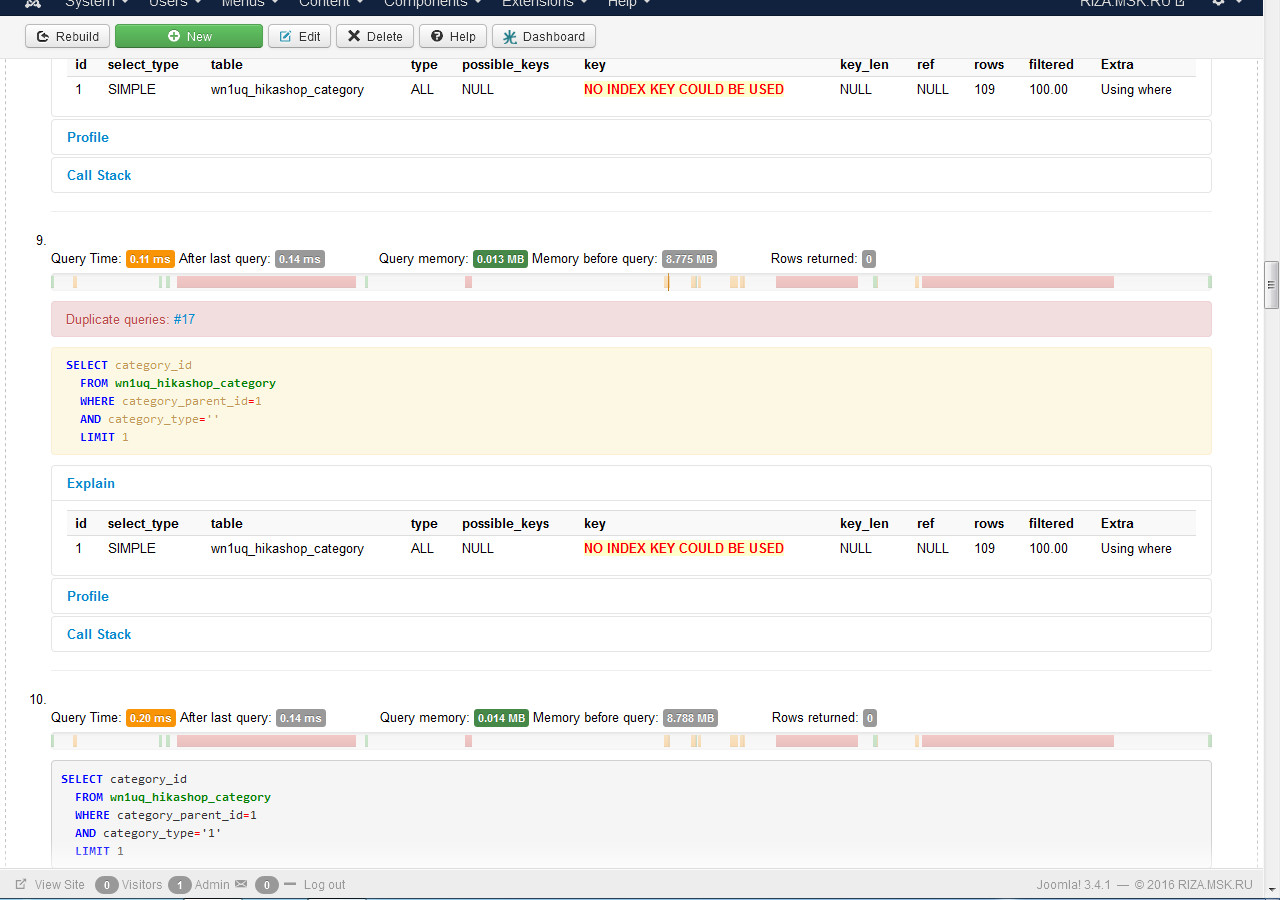This screenshot has height=900, width=1280.
Task: Click the 0.014 MB Query memory badge
Action: [x=501, y=718]
